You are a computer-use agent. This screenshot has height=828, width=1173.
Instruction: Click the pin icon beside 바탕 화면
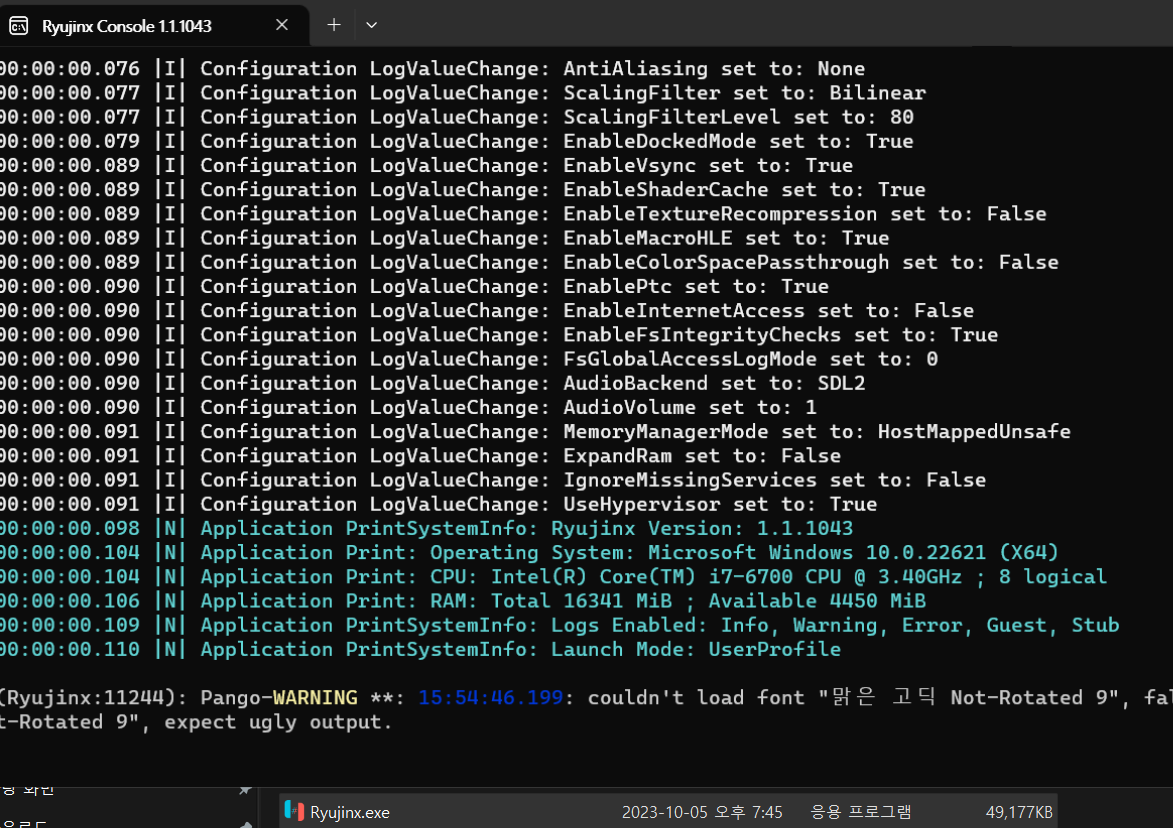[245, 790]
